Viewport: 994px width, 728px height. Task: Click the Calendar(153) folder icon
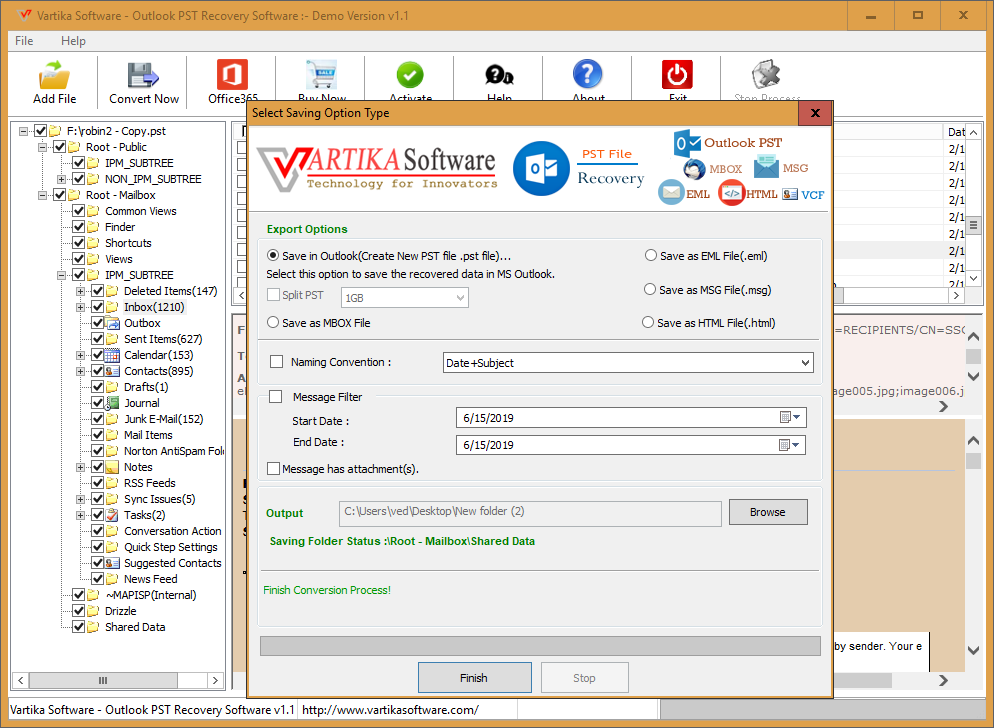112,355
